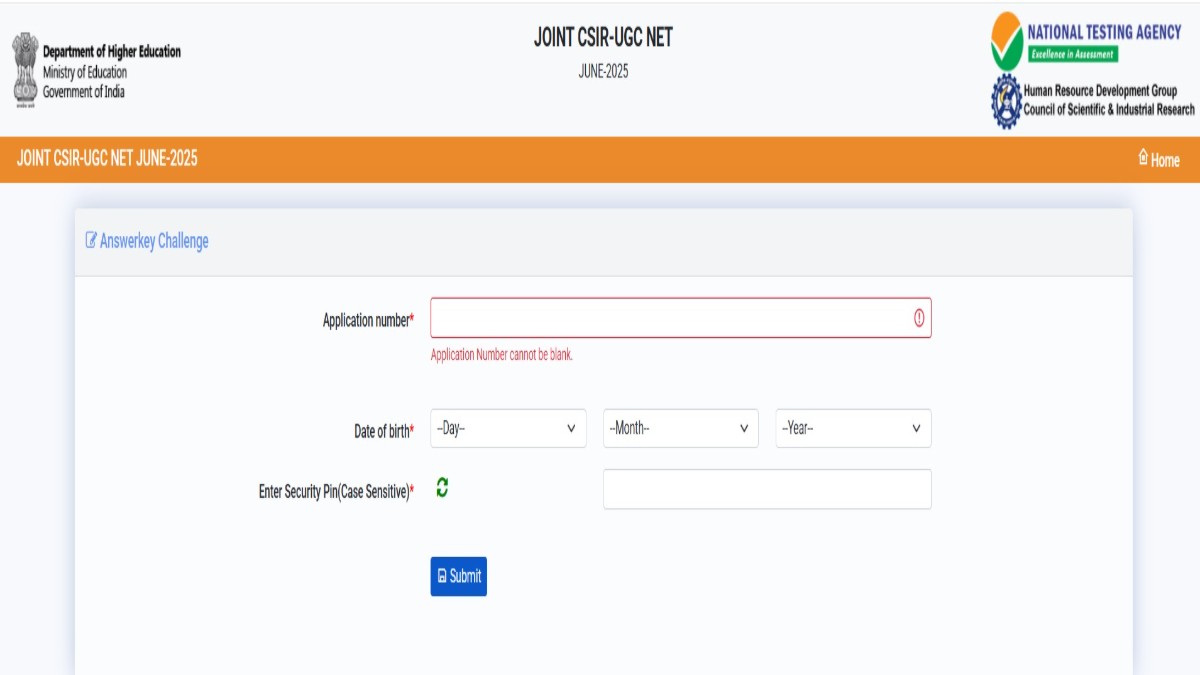Viewport: 1200px width, 675px height.
Task: Select the Year dropdown
Action: (x=853, y=428)
